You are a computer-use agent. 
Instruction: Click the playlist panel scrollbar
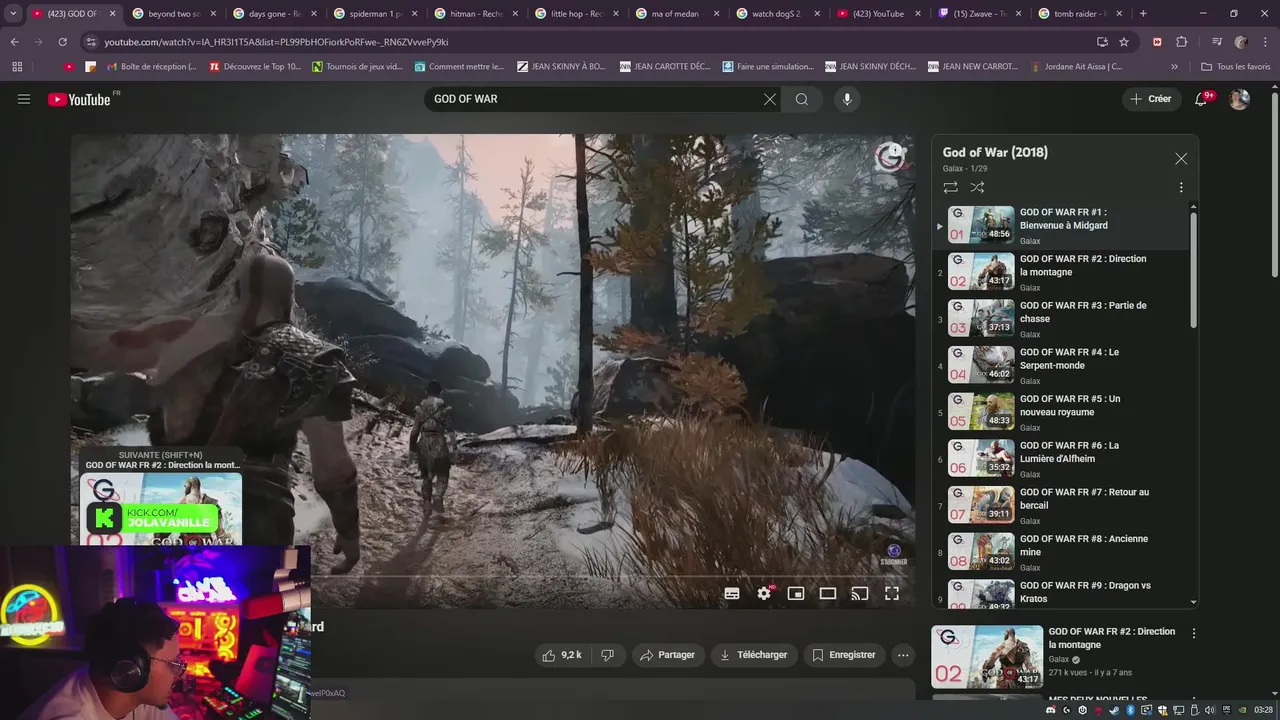click(x=1193, y=268)
